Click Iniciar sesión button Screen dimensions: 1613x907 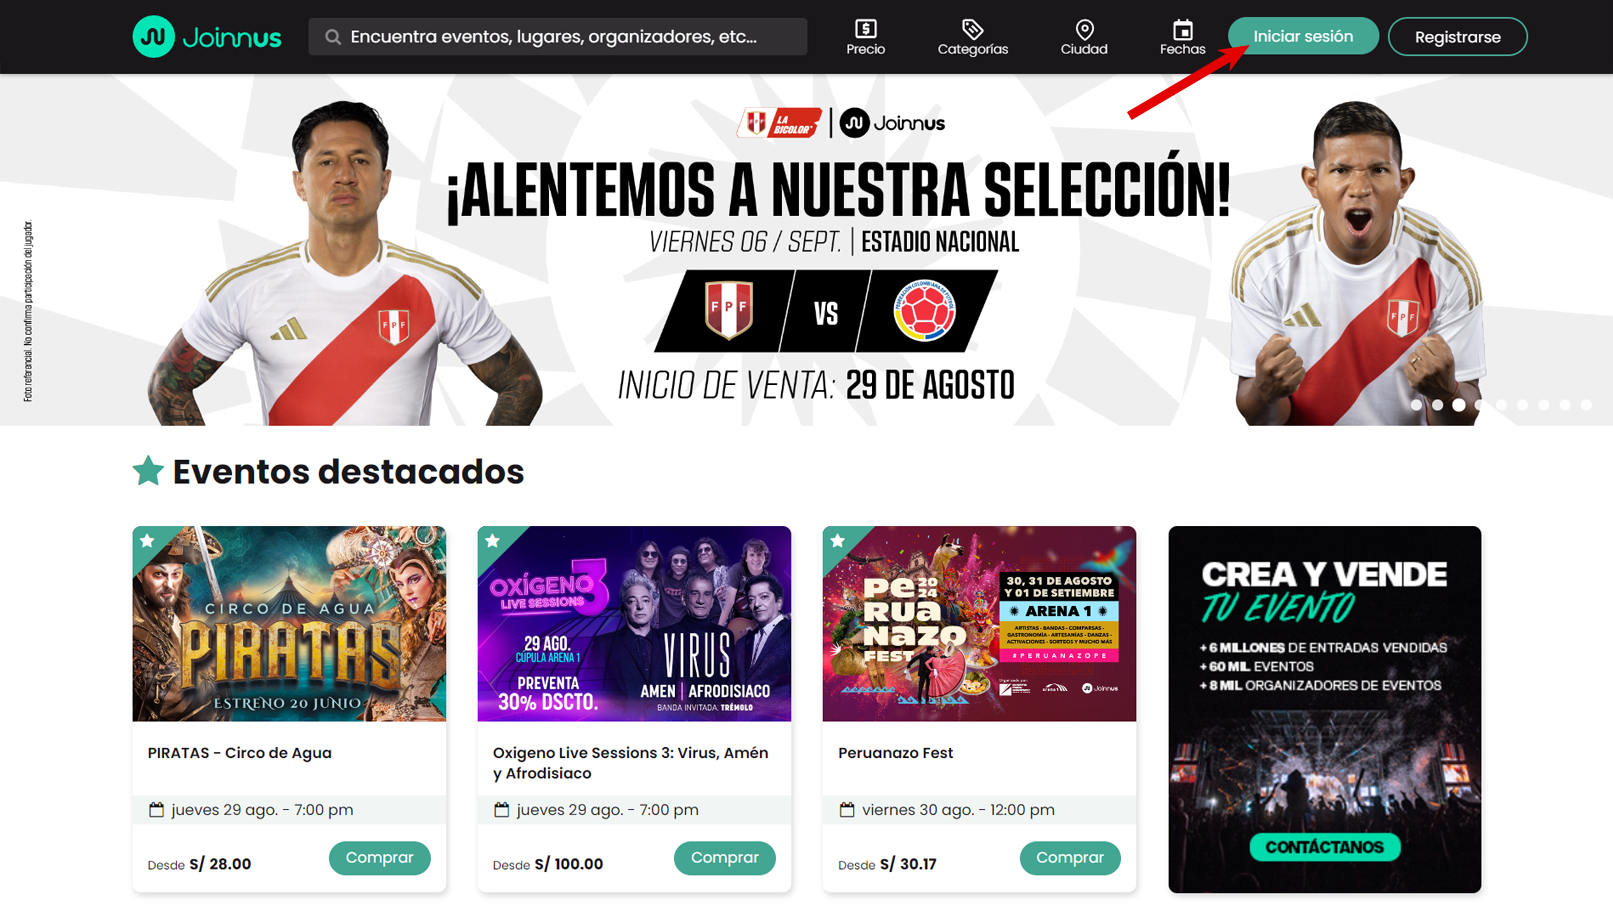coord(1303,36)
